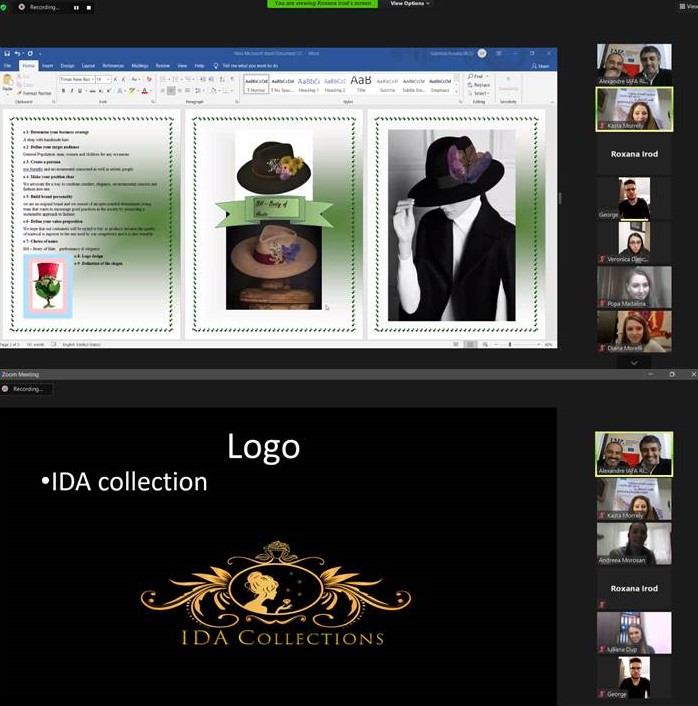The height and width of the screenshot is (706, 698).
Task: Click the black-and-white woman hat photo
Action: [452, 225]
